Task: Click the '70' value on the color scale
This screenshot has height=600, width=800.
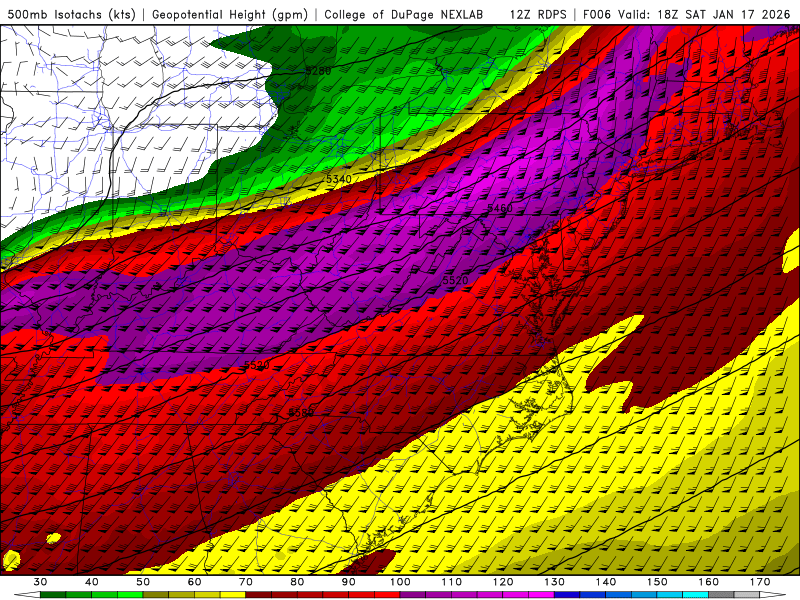Action: coord(246,582)
